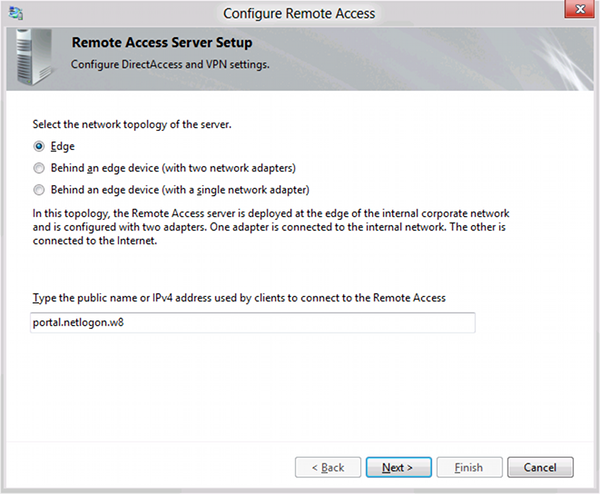
Task: Click the 'Configure Remote Access' window title
Action: coord(299,14)
